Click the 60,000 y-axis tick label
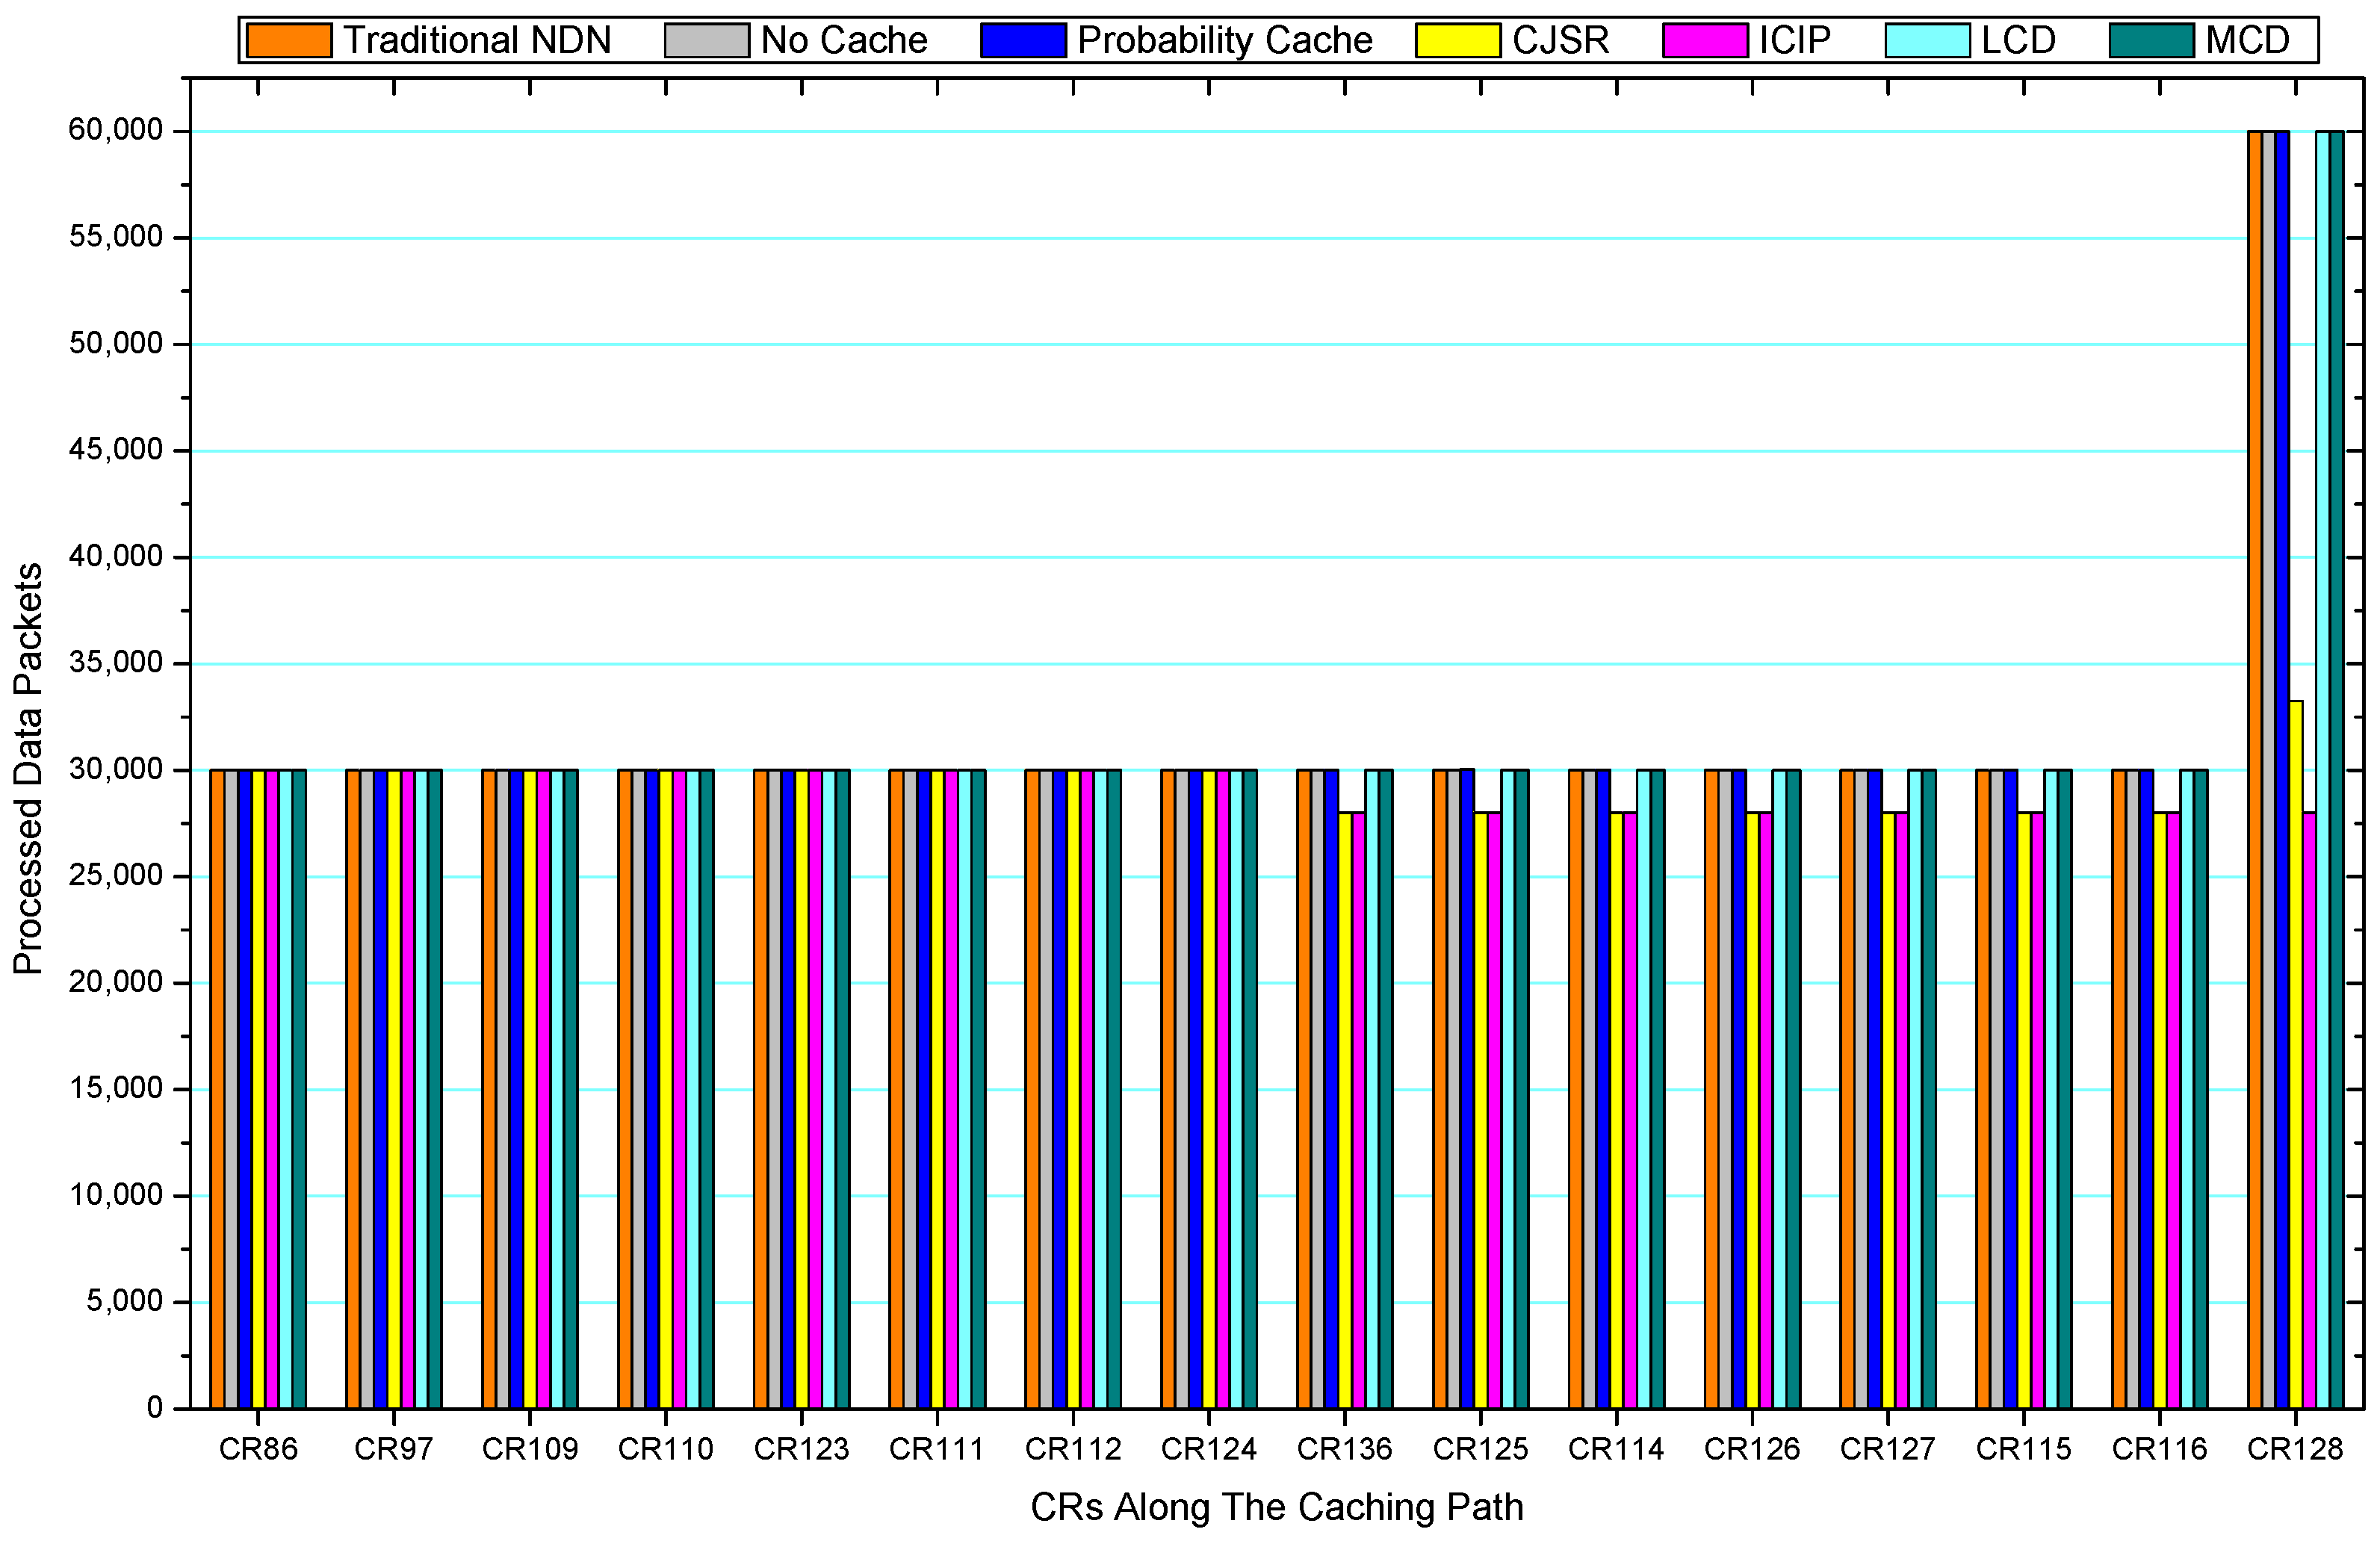This screenshot has height=1544, width=2380. pos(115,130)
